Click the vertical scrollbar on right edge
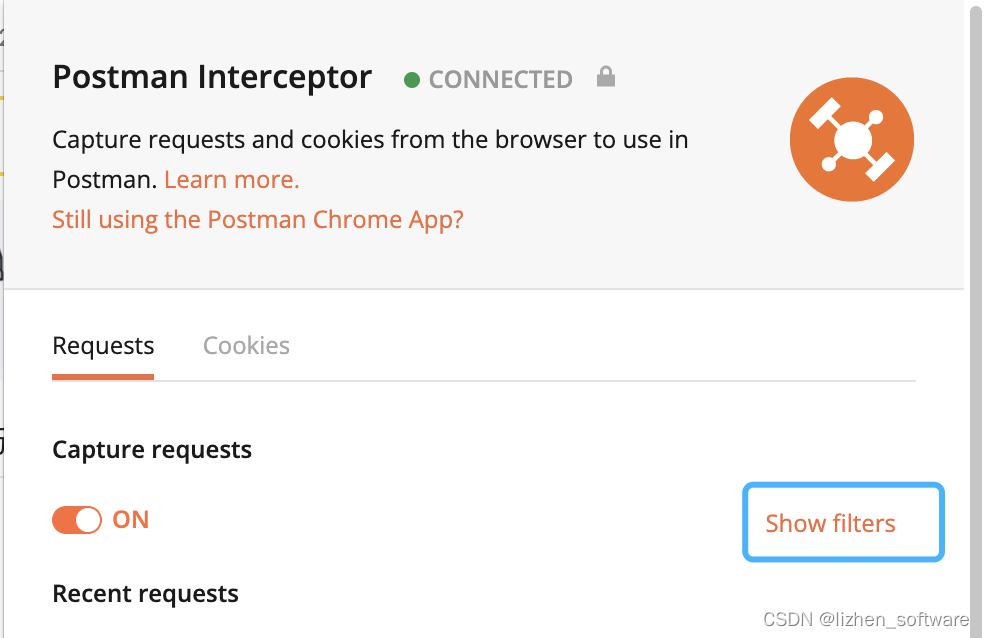984x638 pixels. 975,319
